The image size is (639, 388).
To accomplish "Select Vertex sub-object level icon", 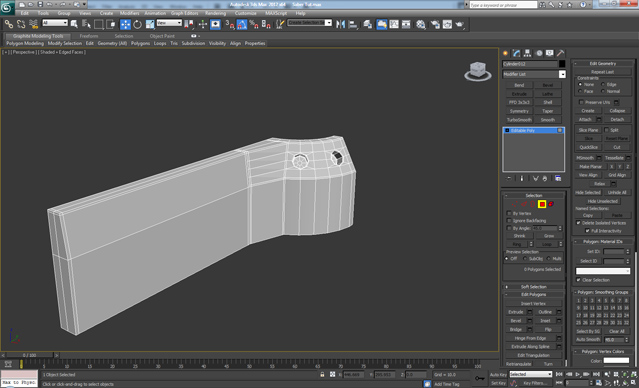I will (x=515, y=204).
